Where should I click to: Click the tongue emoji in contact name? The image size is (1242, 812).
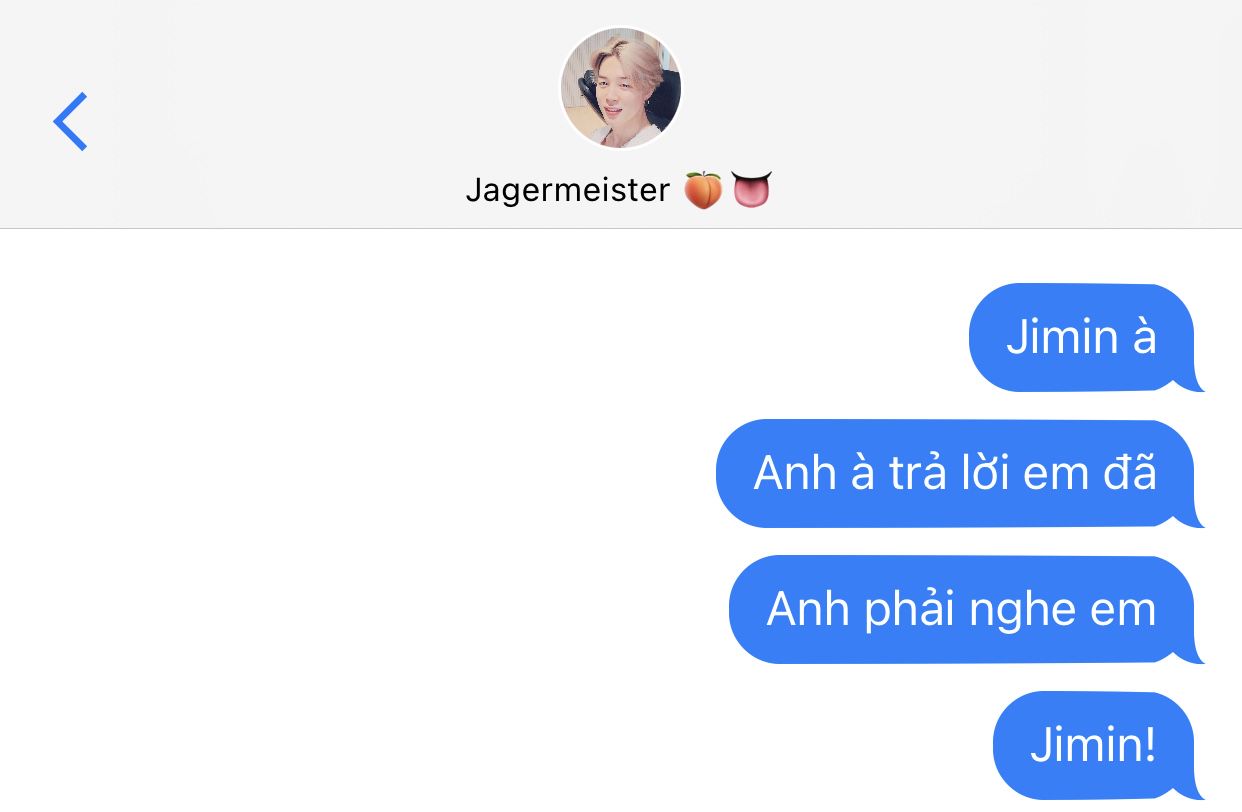752,189
